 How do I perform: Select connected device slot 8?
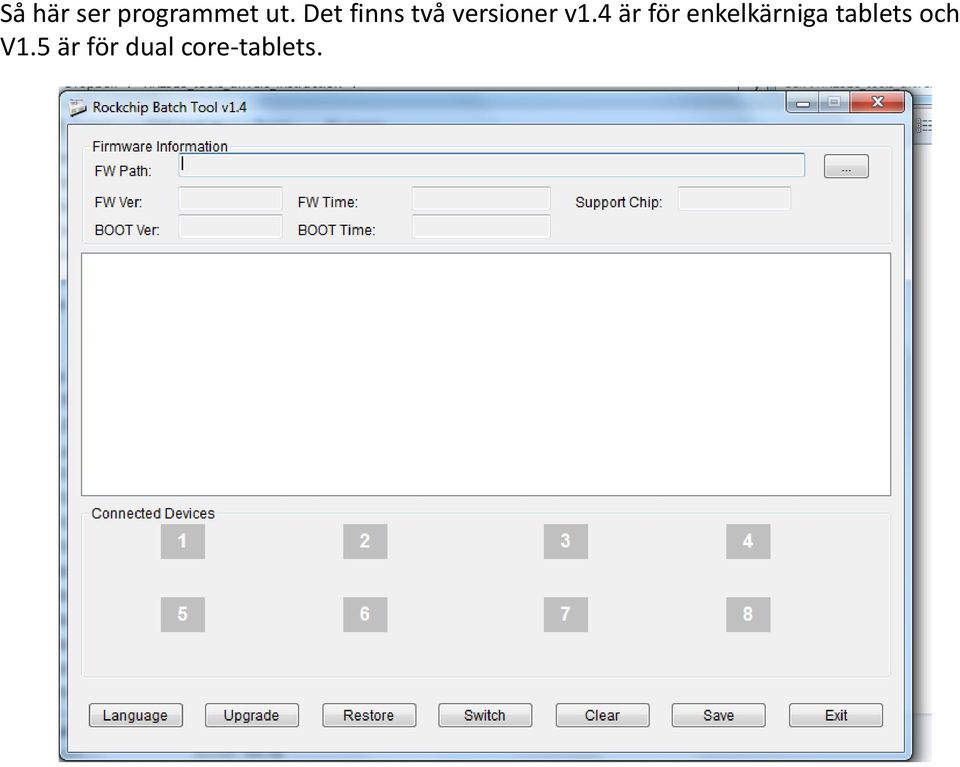click(748, 615)
